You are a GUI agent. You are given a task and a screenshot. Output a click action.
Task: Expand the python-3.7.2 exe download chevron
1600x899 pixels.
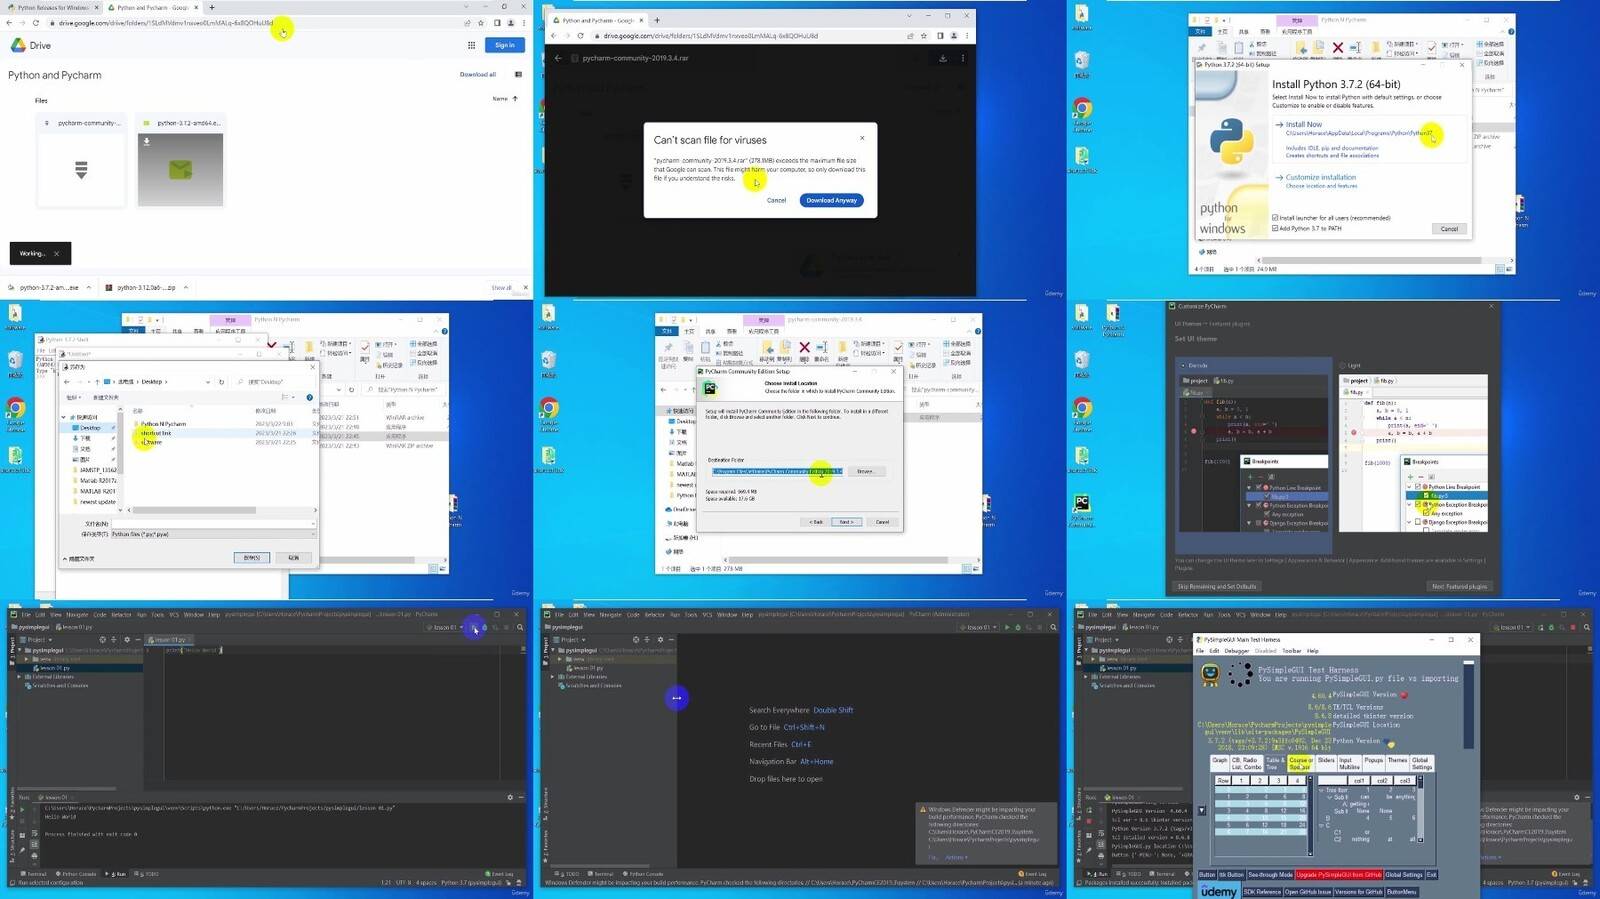[89, 287]
